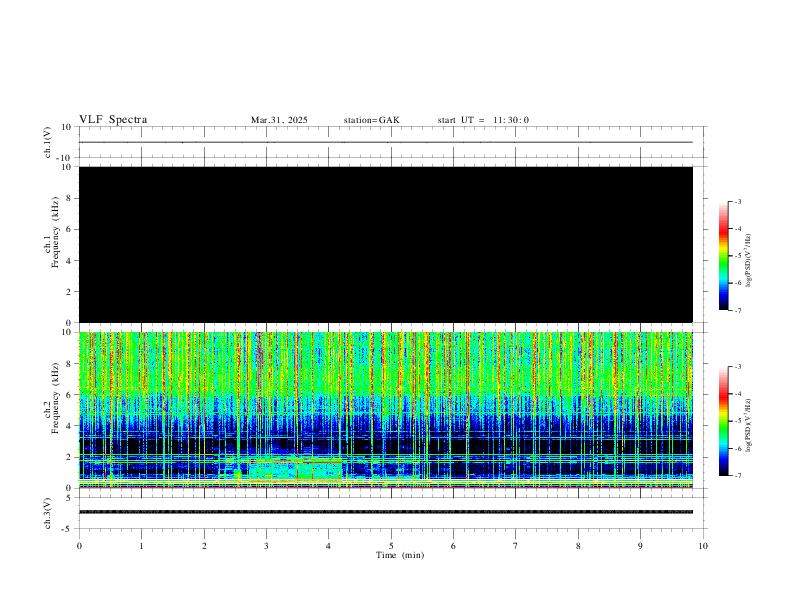This screenshot has height=612, width=792.
Task: Click time axis tick label "10"
Action: (703, 546)
